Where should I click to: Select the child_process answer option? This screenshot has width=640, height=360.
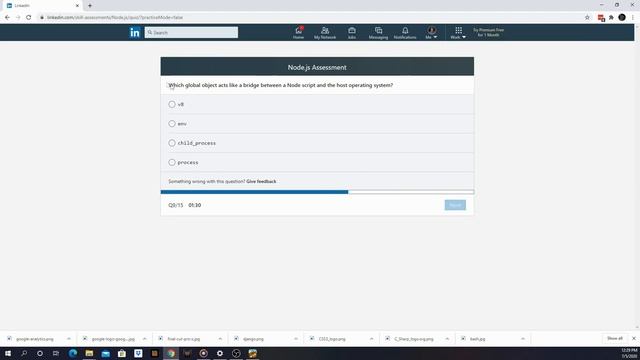coord(172,143)
